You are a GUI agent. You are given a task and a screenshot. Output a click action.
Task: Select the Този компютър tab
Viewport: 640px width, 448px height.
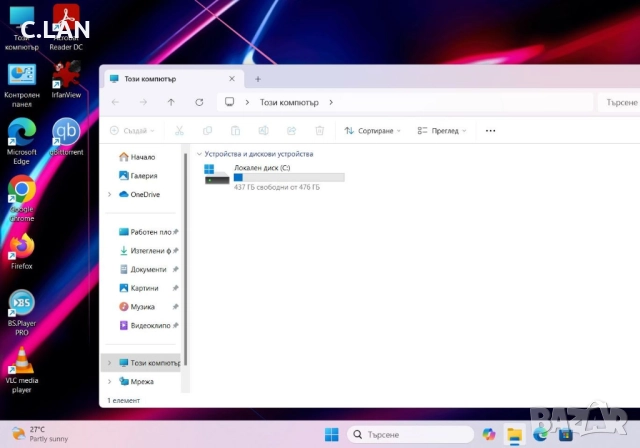(170, 78)
